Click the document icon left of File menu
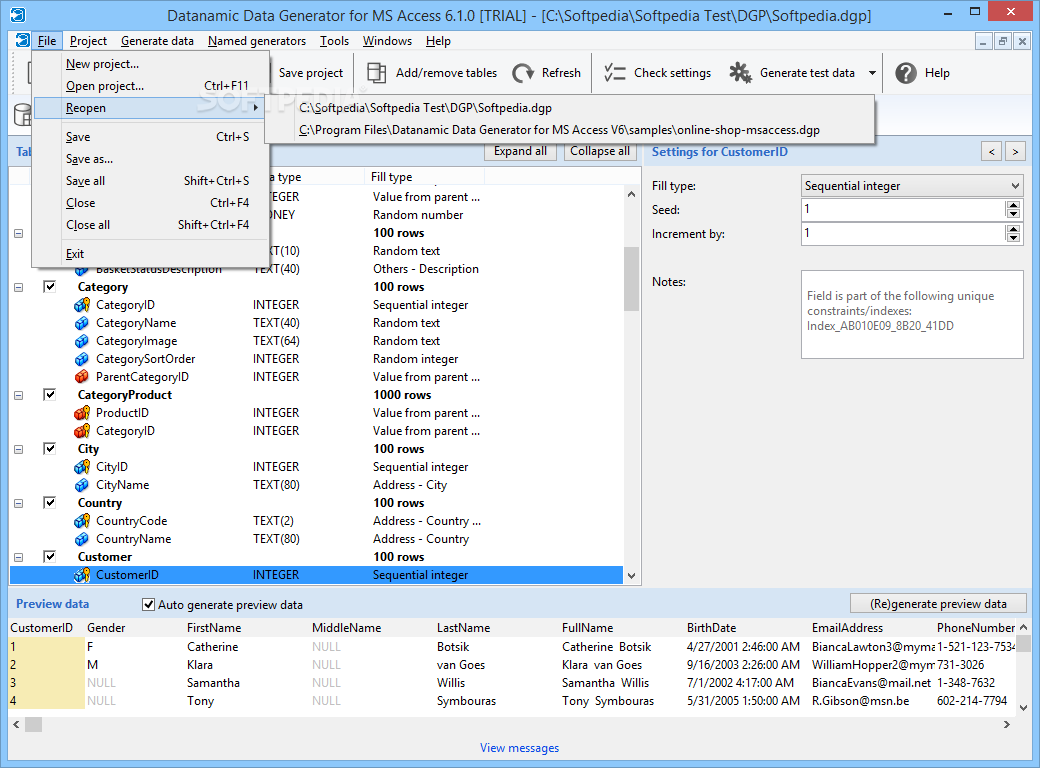1040x768 pixels. point(23,40)
